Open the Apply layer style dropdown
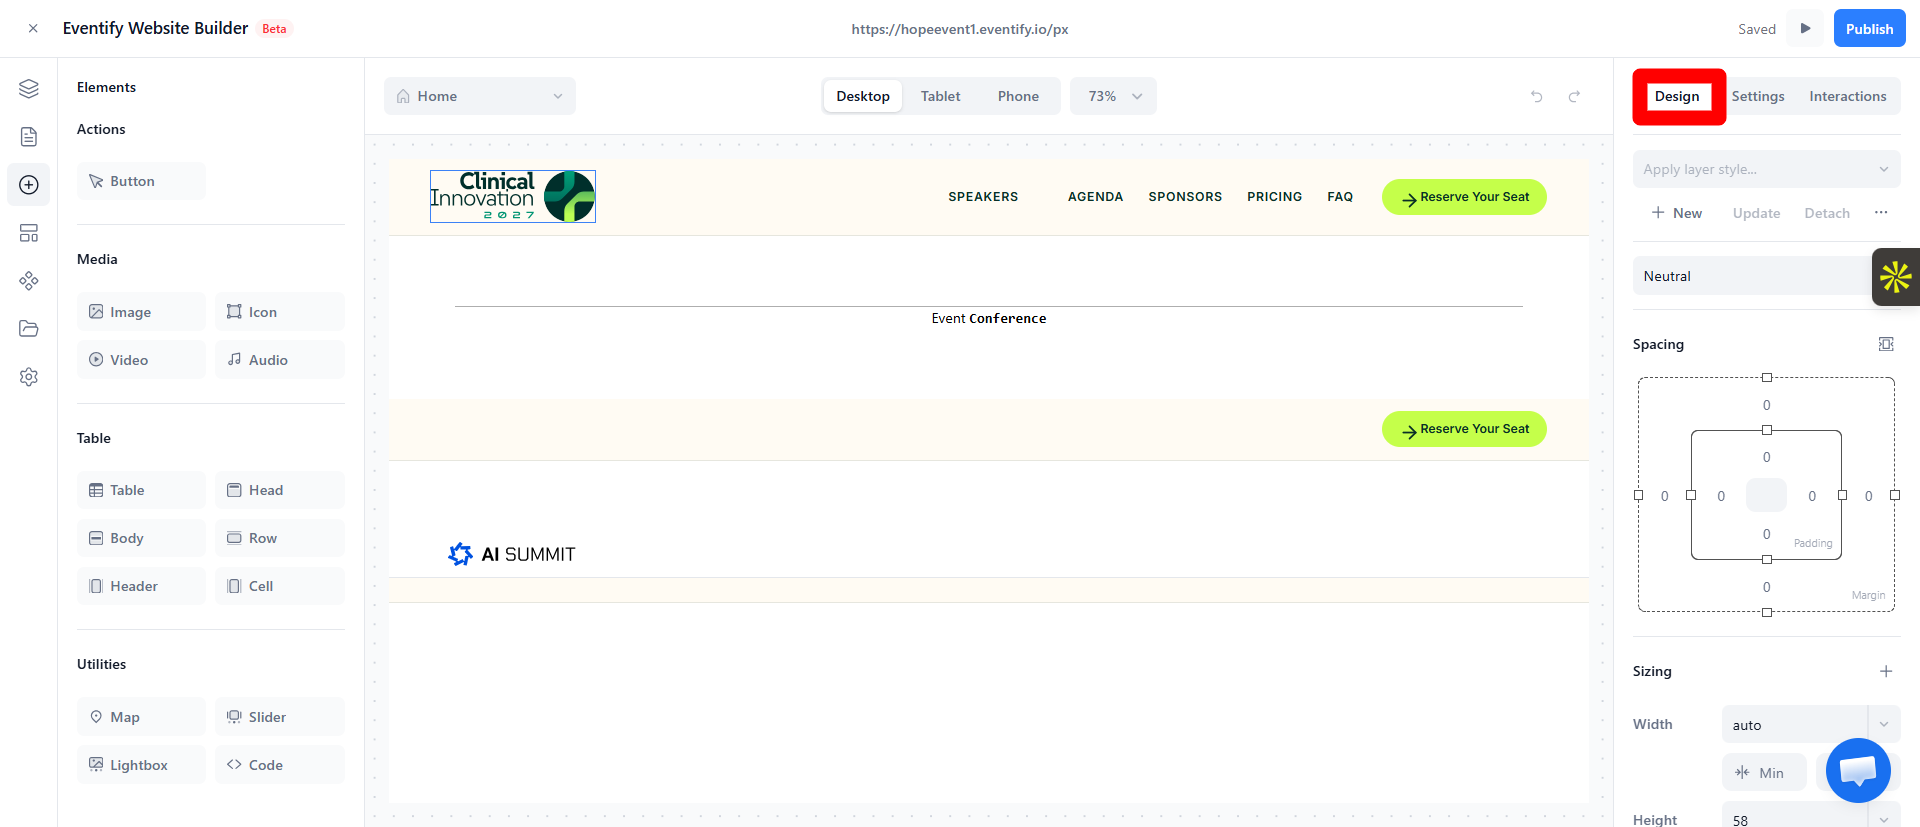Screen dimensions: 1920x827 point(1766,169)
